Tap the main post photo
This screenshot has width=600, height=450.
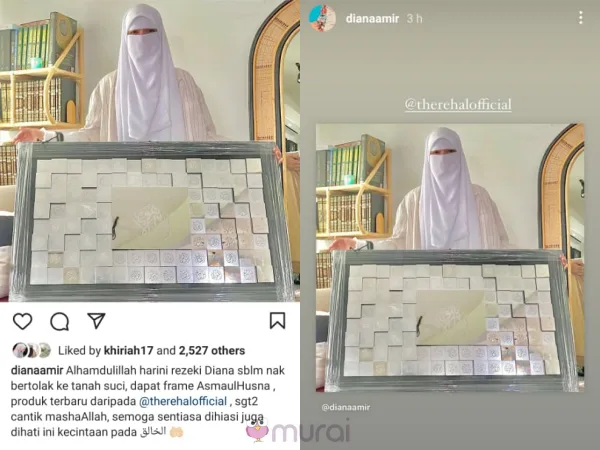tap(150, 151)
